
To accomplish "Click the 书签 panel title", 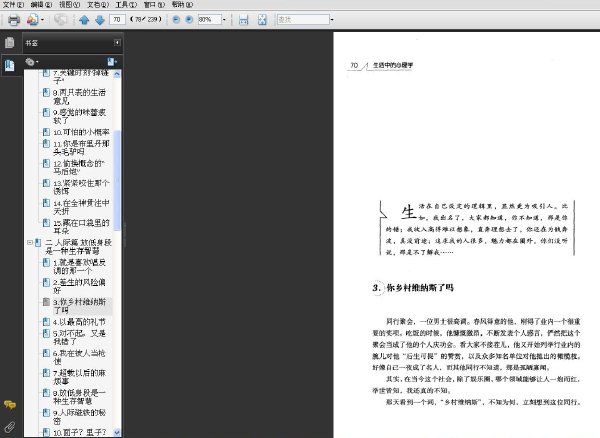I will [x=31, y=43].
